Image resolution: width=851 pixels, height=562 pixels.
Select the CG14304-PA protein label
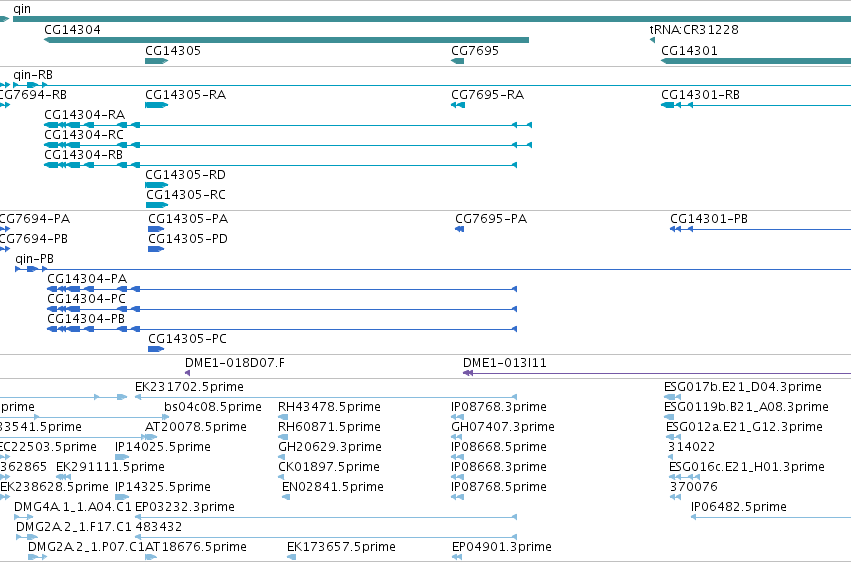pyautogui.click(x=87, y=279)
